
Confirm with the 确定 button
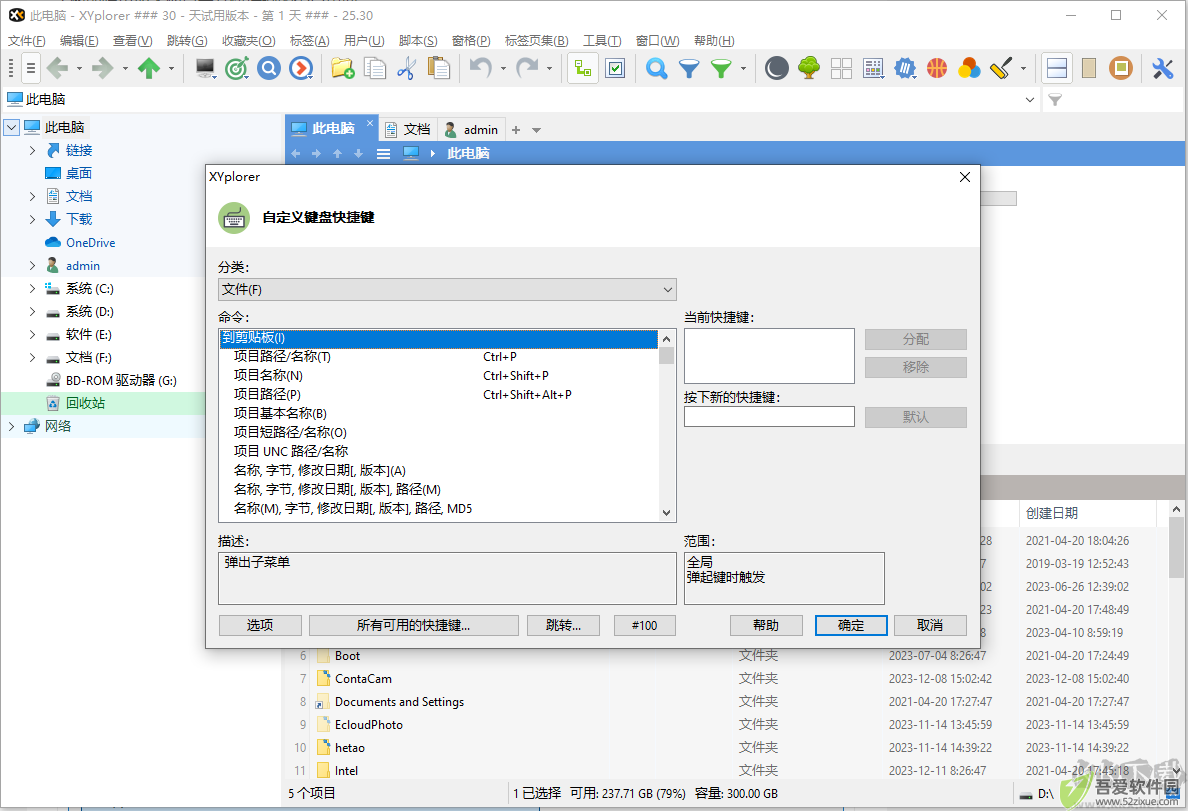851,625
